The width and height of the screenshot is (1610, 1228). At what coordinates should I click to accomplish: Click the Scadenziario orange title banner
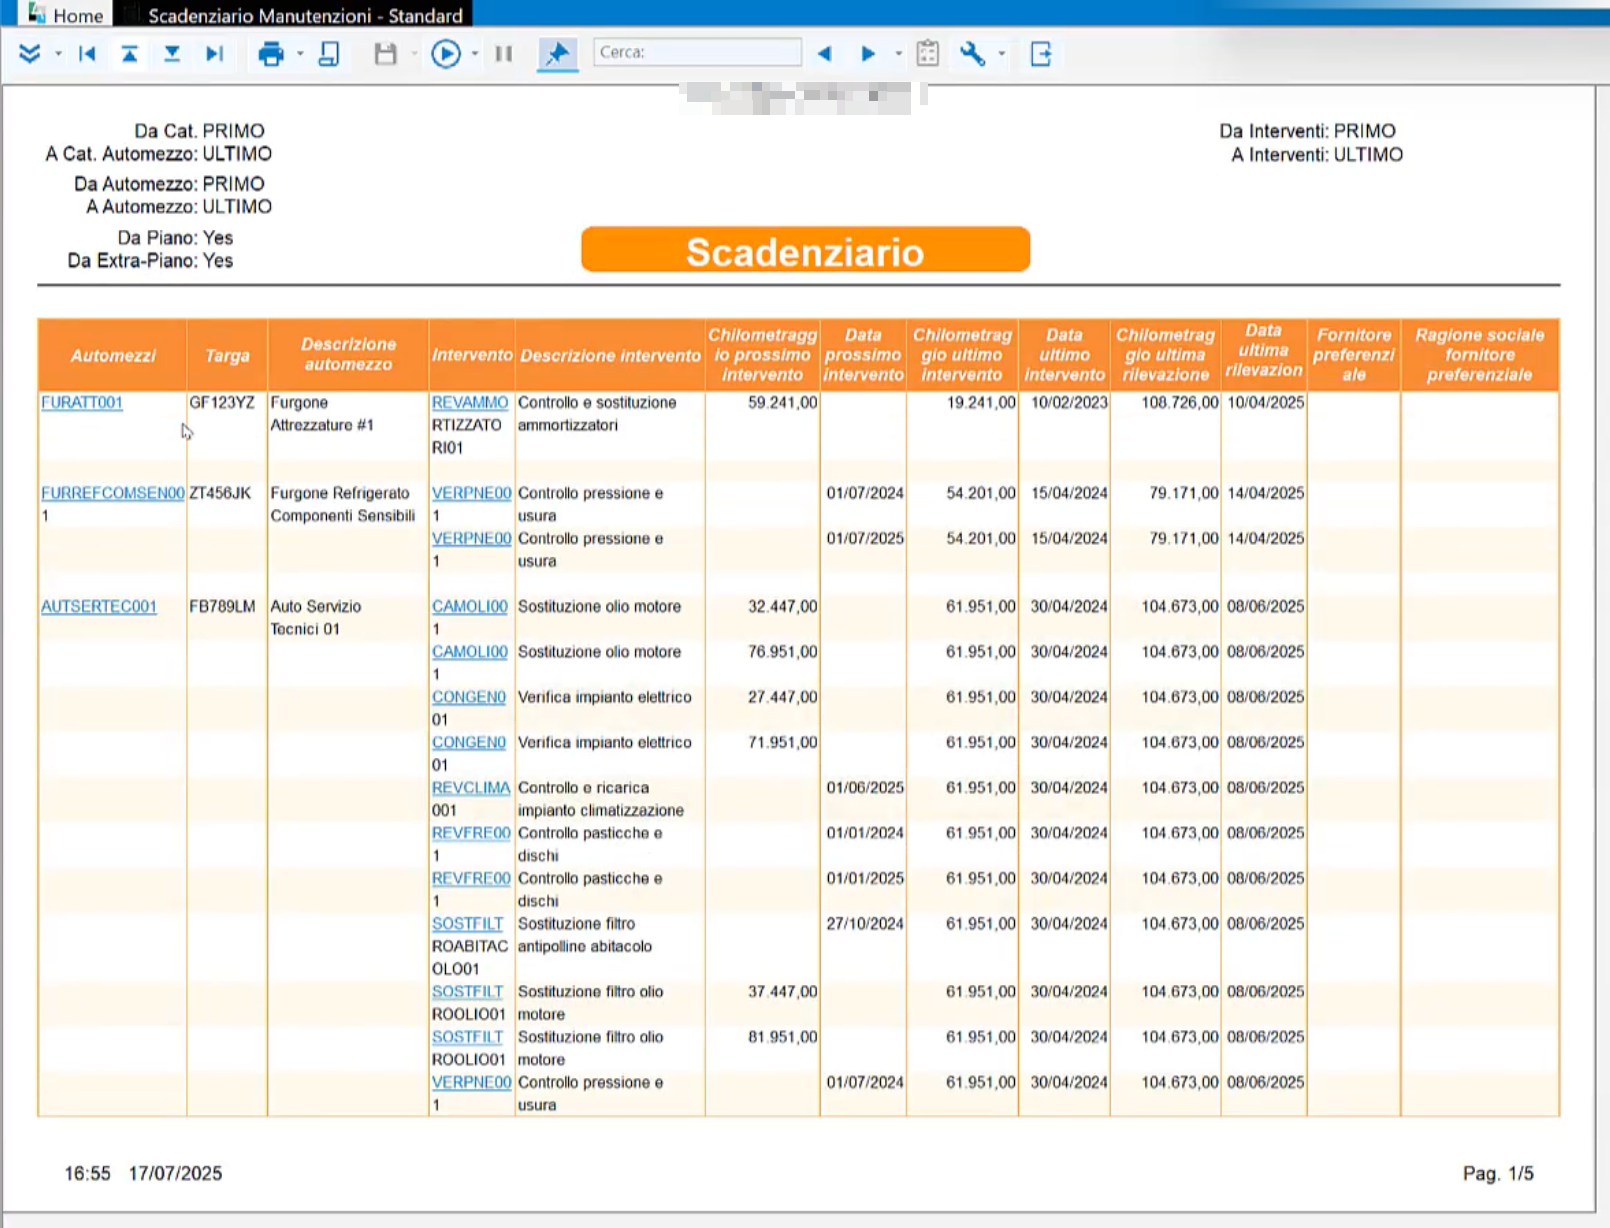point(805,250)
